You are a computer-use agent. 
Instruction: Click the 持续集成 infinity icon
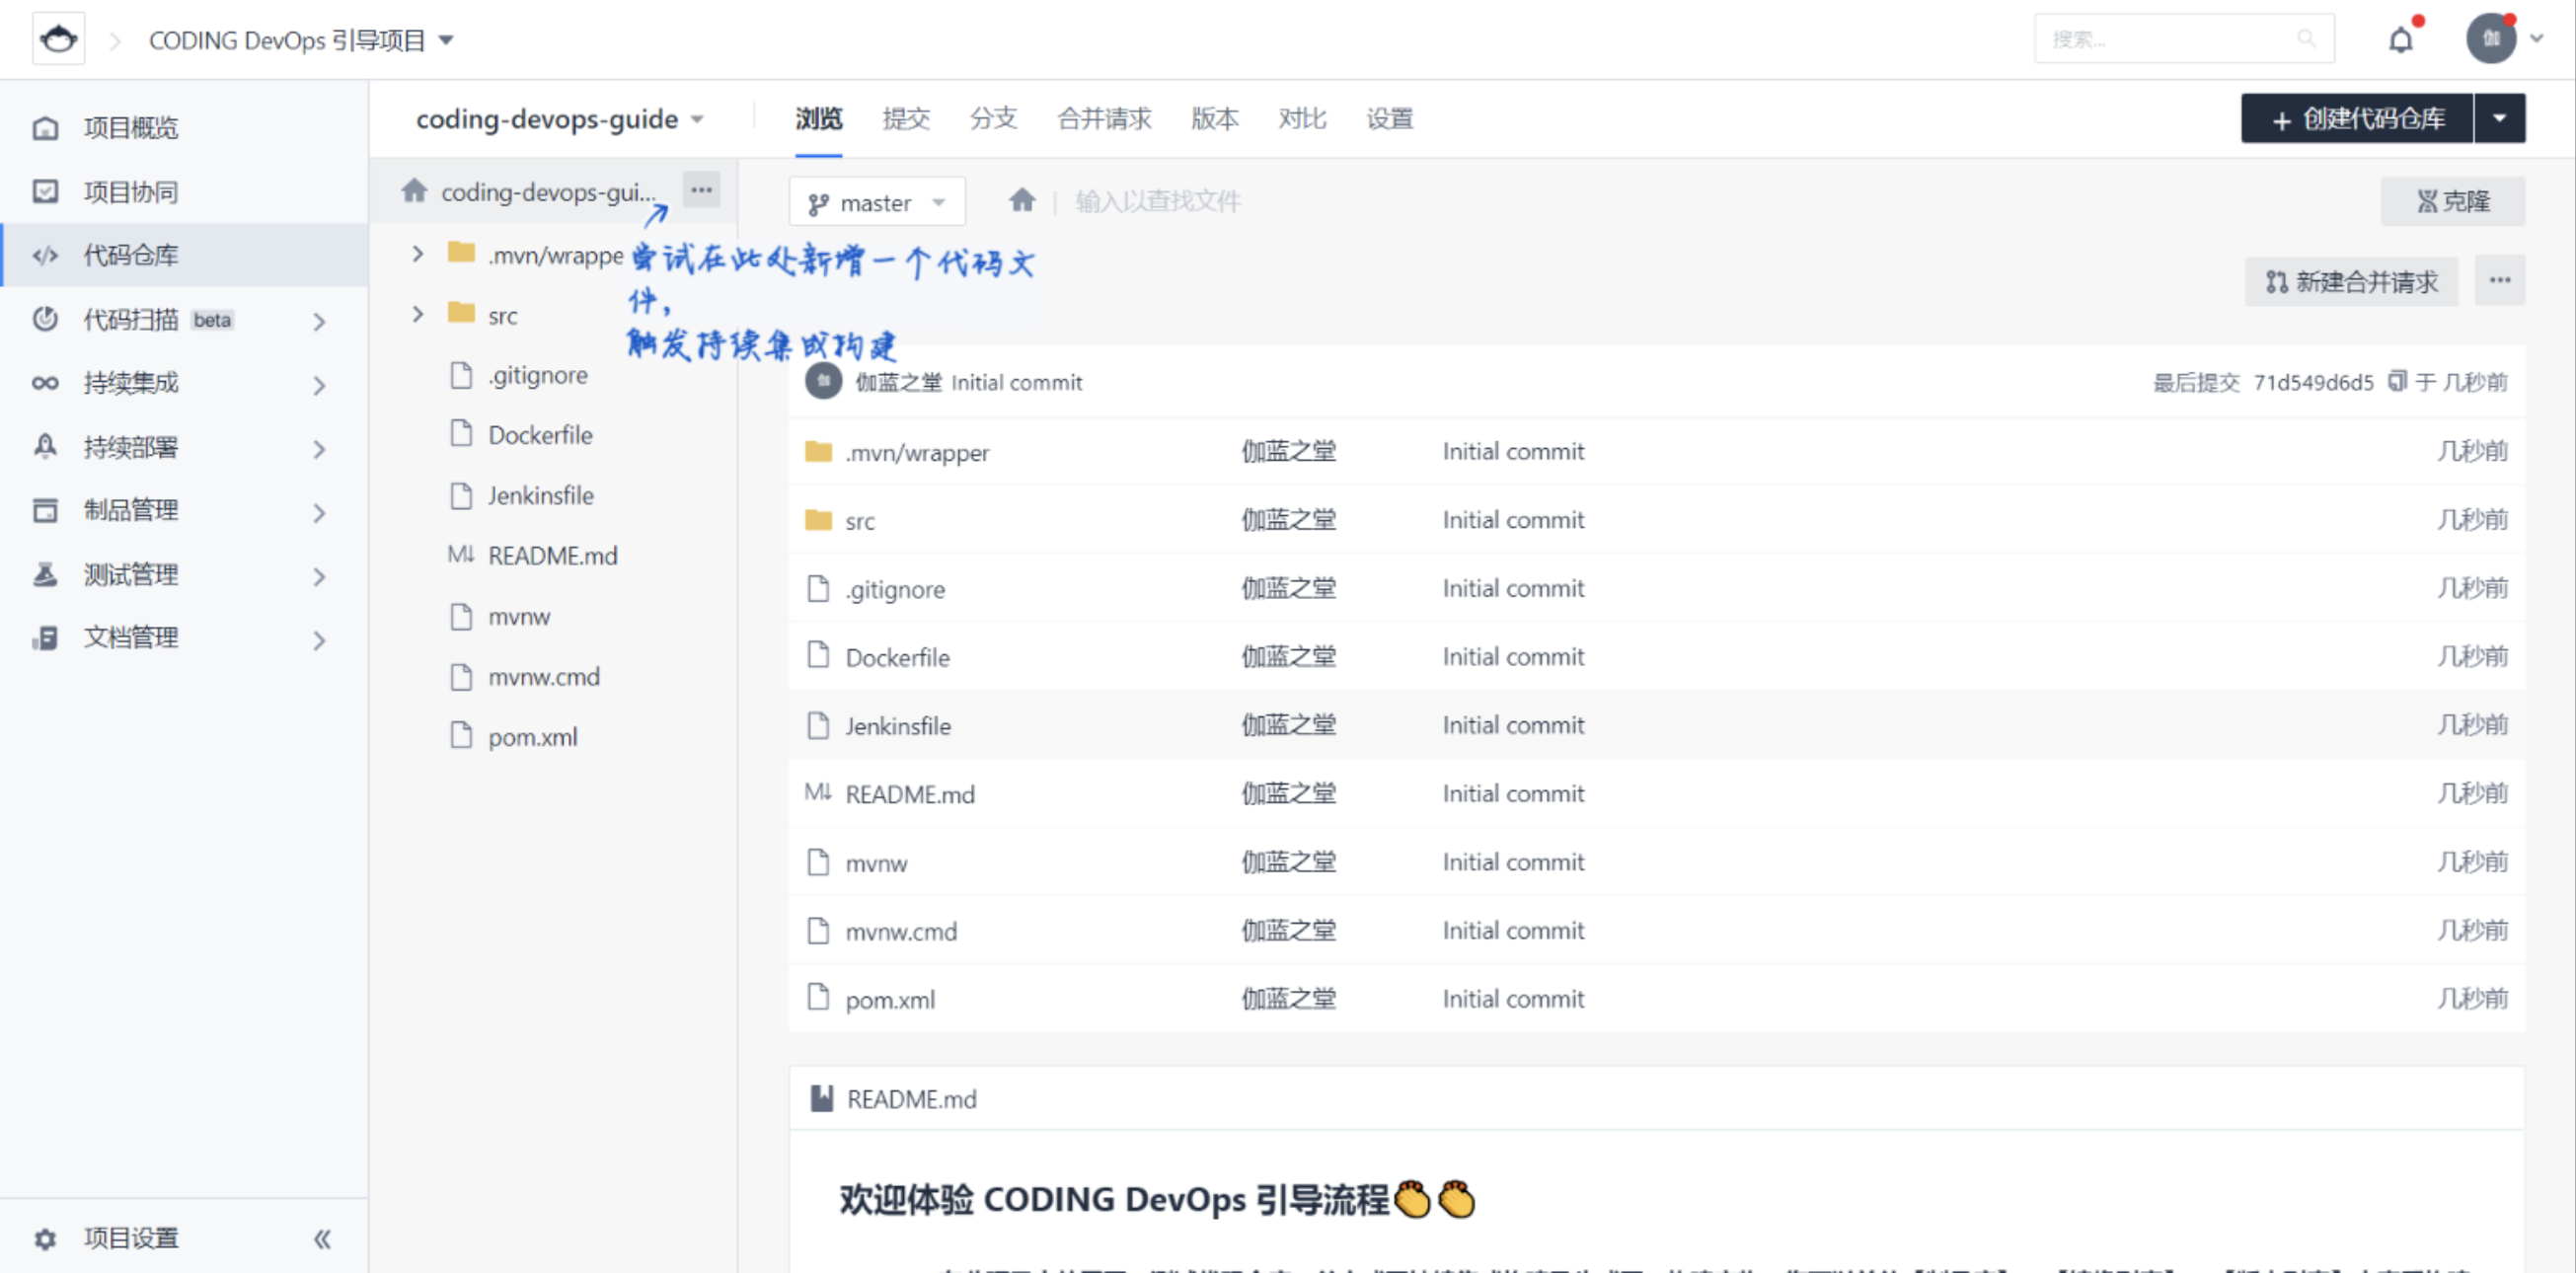(45, 383)
